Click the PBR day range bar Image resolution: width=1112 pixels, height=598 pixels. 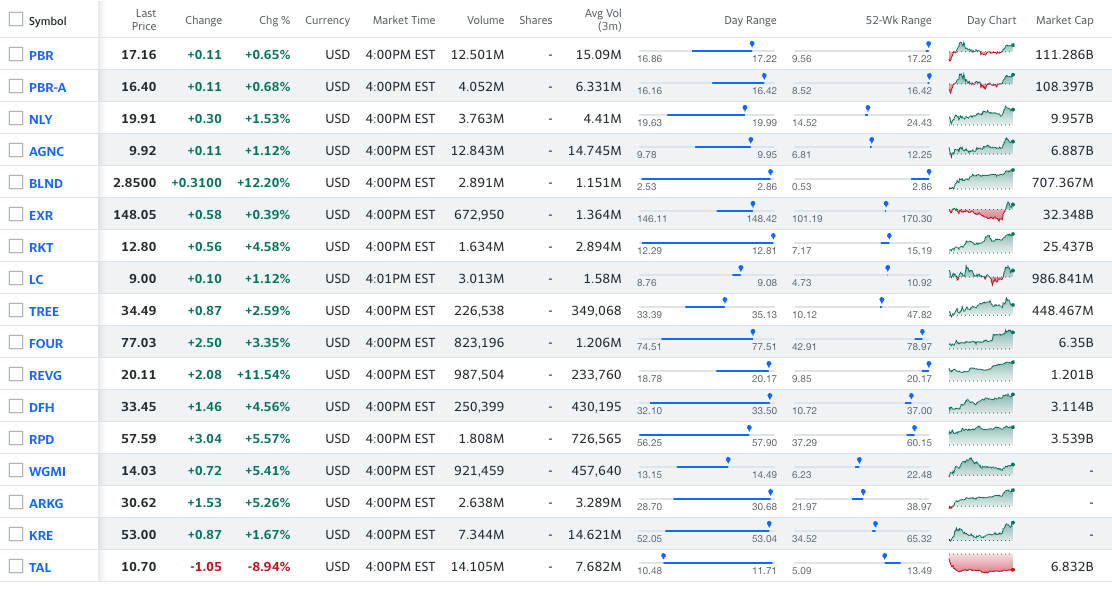707,50
